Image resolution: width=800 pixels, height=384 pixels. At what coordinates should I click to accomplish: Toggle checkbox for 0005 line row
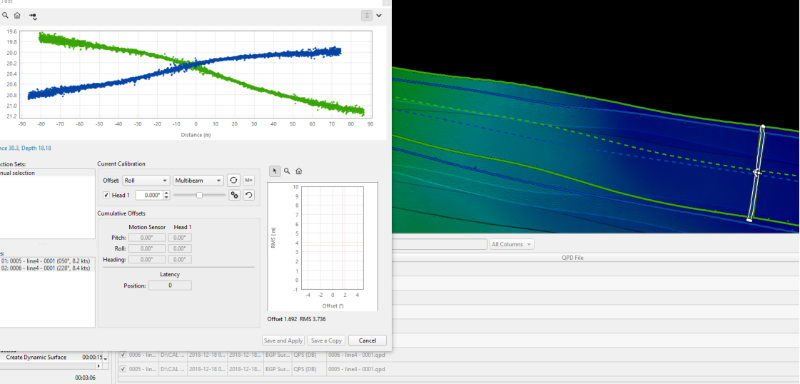123,369
